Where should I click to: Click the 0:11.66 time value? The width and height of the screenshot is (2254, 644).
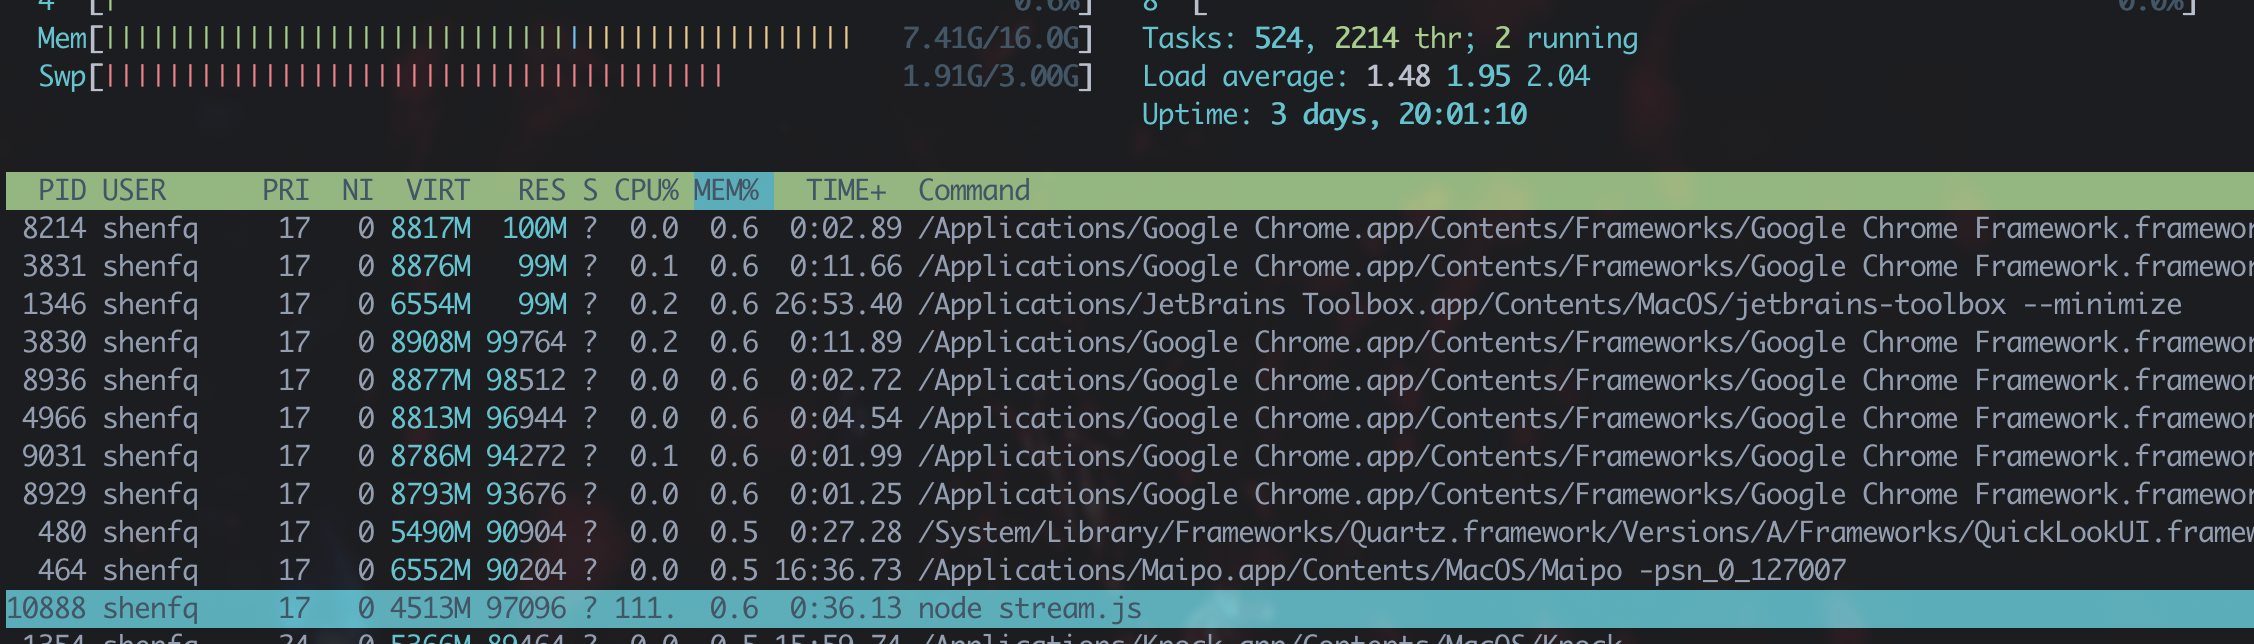coord(846,266)
